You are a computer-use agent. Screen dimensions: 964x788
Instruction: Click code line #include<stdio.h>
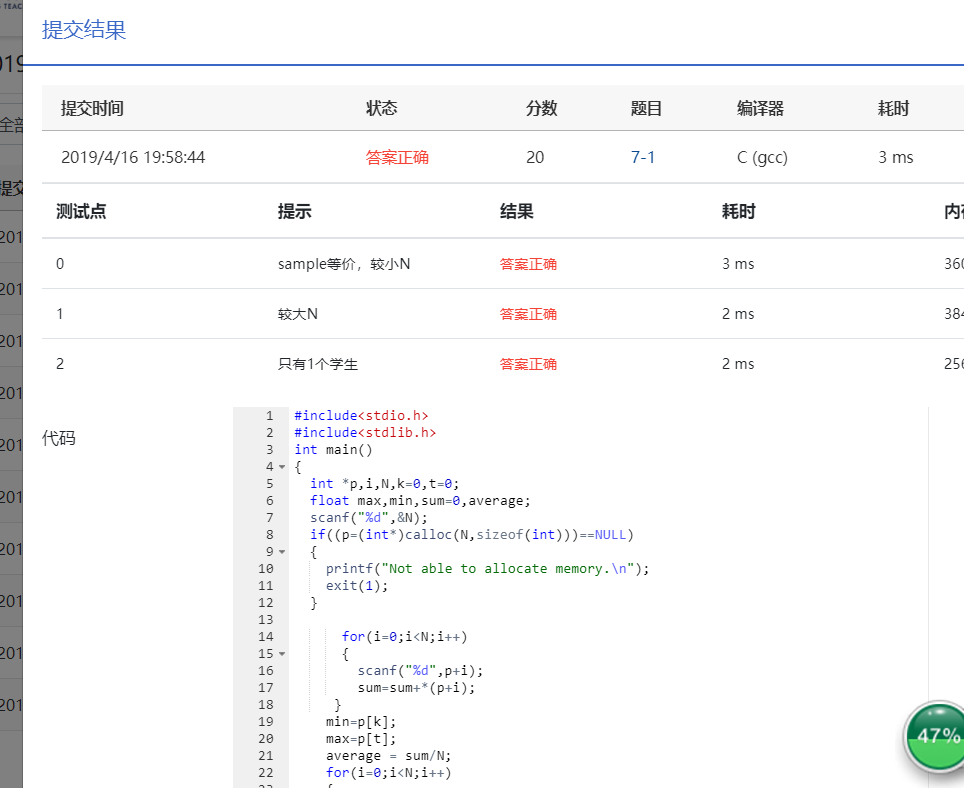[x=361, y=416]
